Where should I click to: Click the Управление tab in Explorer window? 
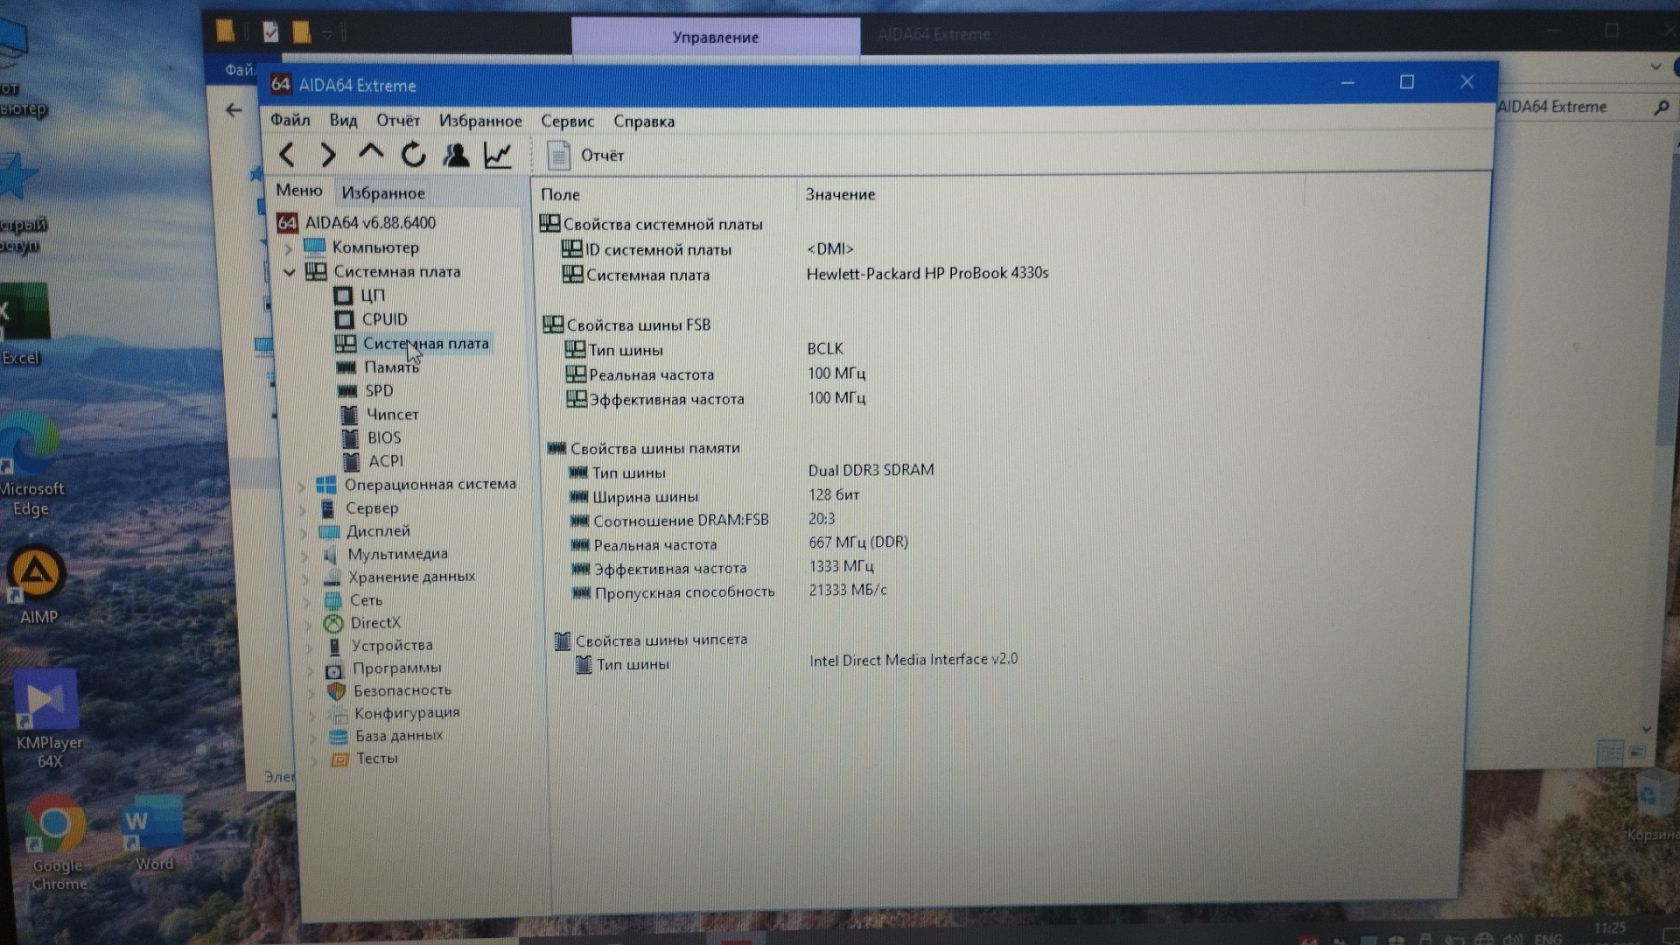(715, 37)
